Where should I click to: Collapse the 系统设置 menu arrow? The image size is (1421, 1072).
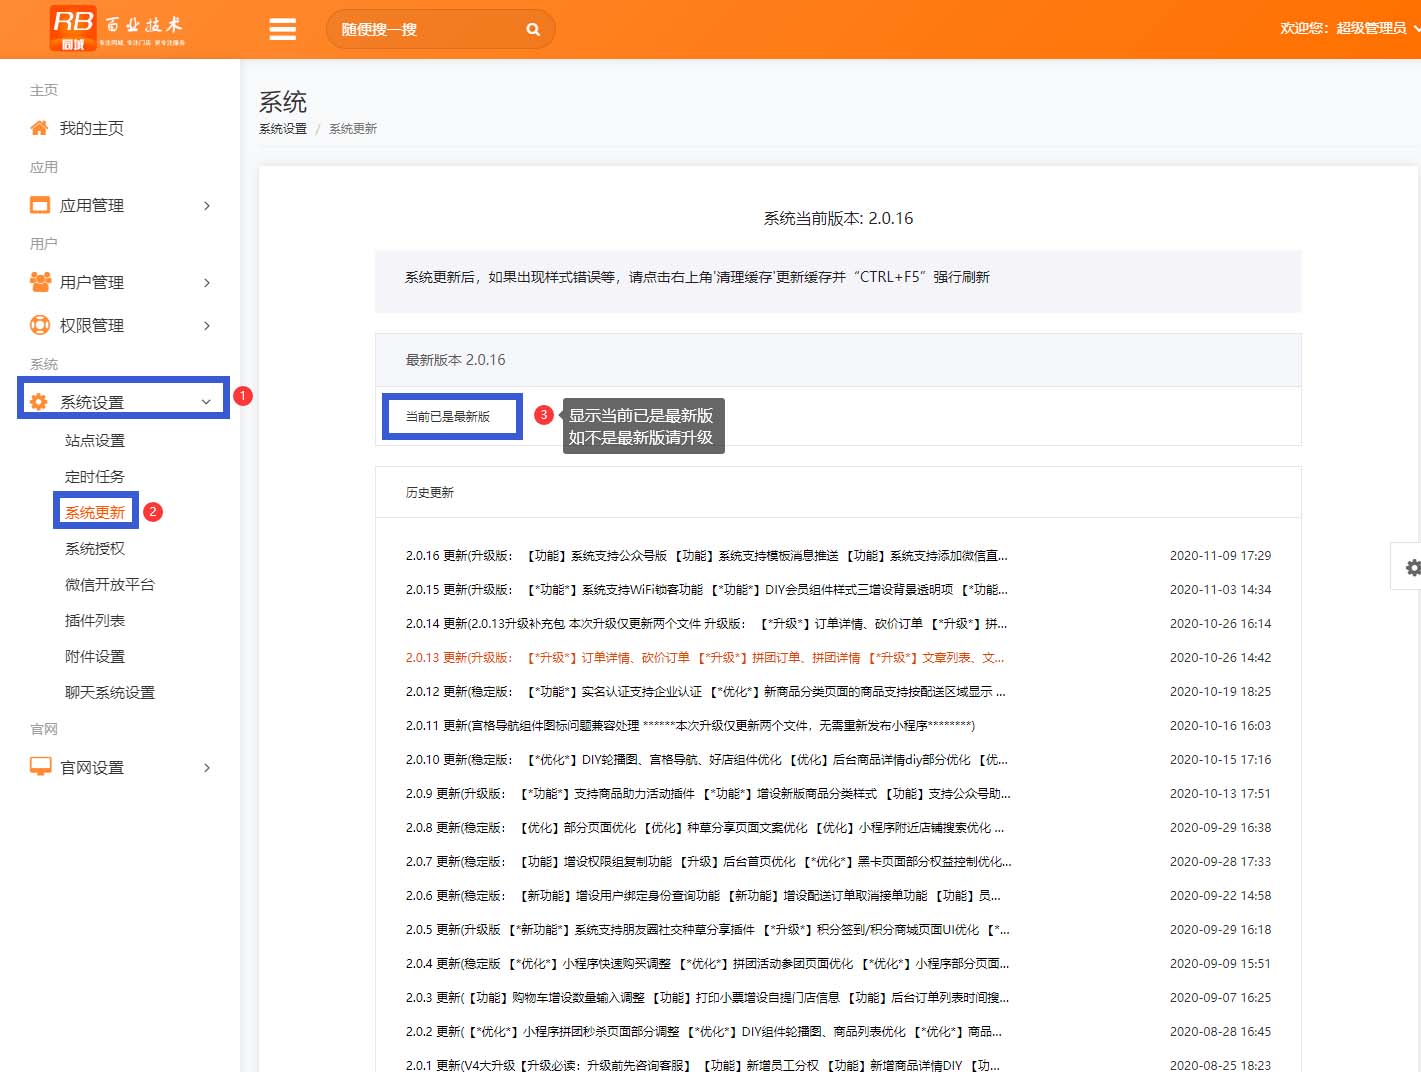(206, 402)
